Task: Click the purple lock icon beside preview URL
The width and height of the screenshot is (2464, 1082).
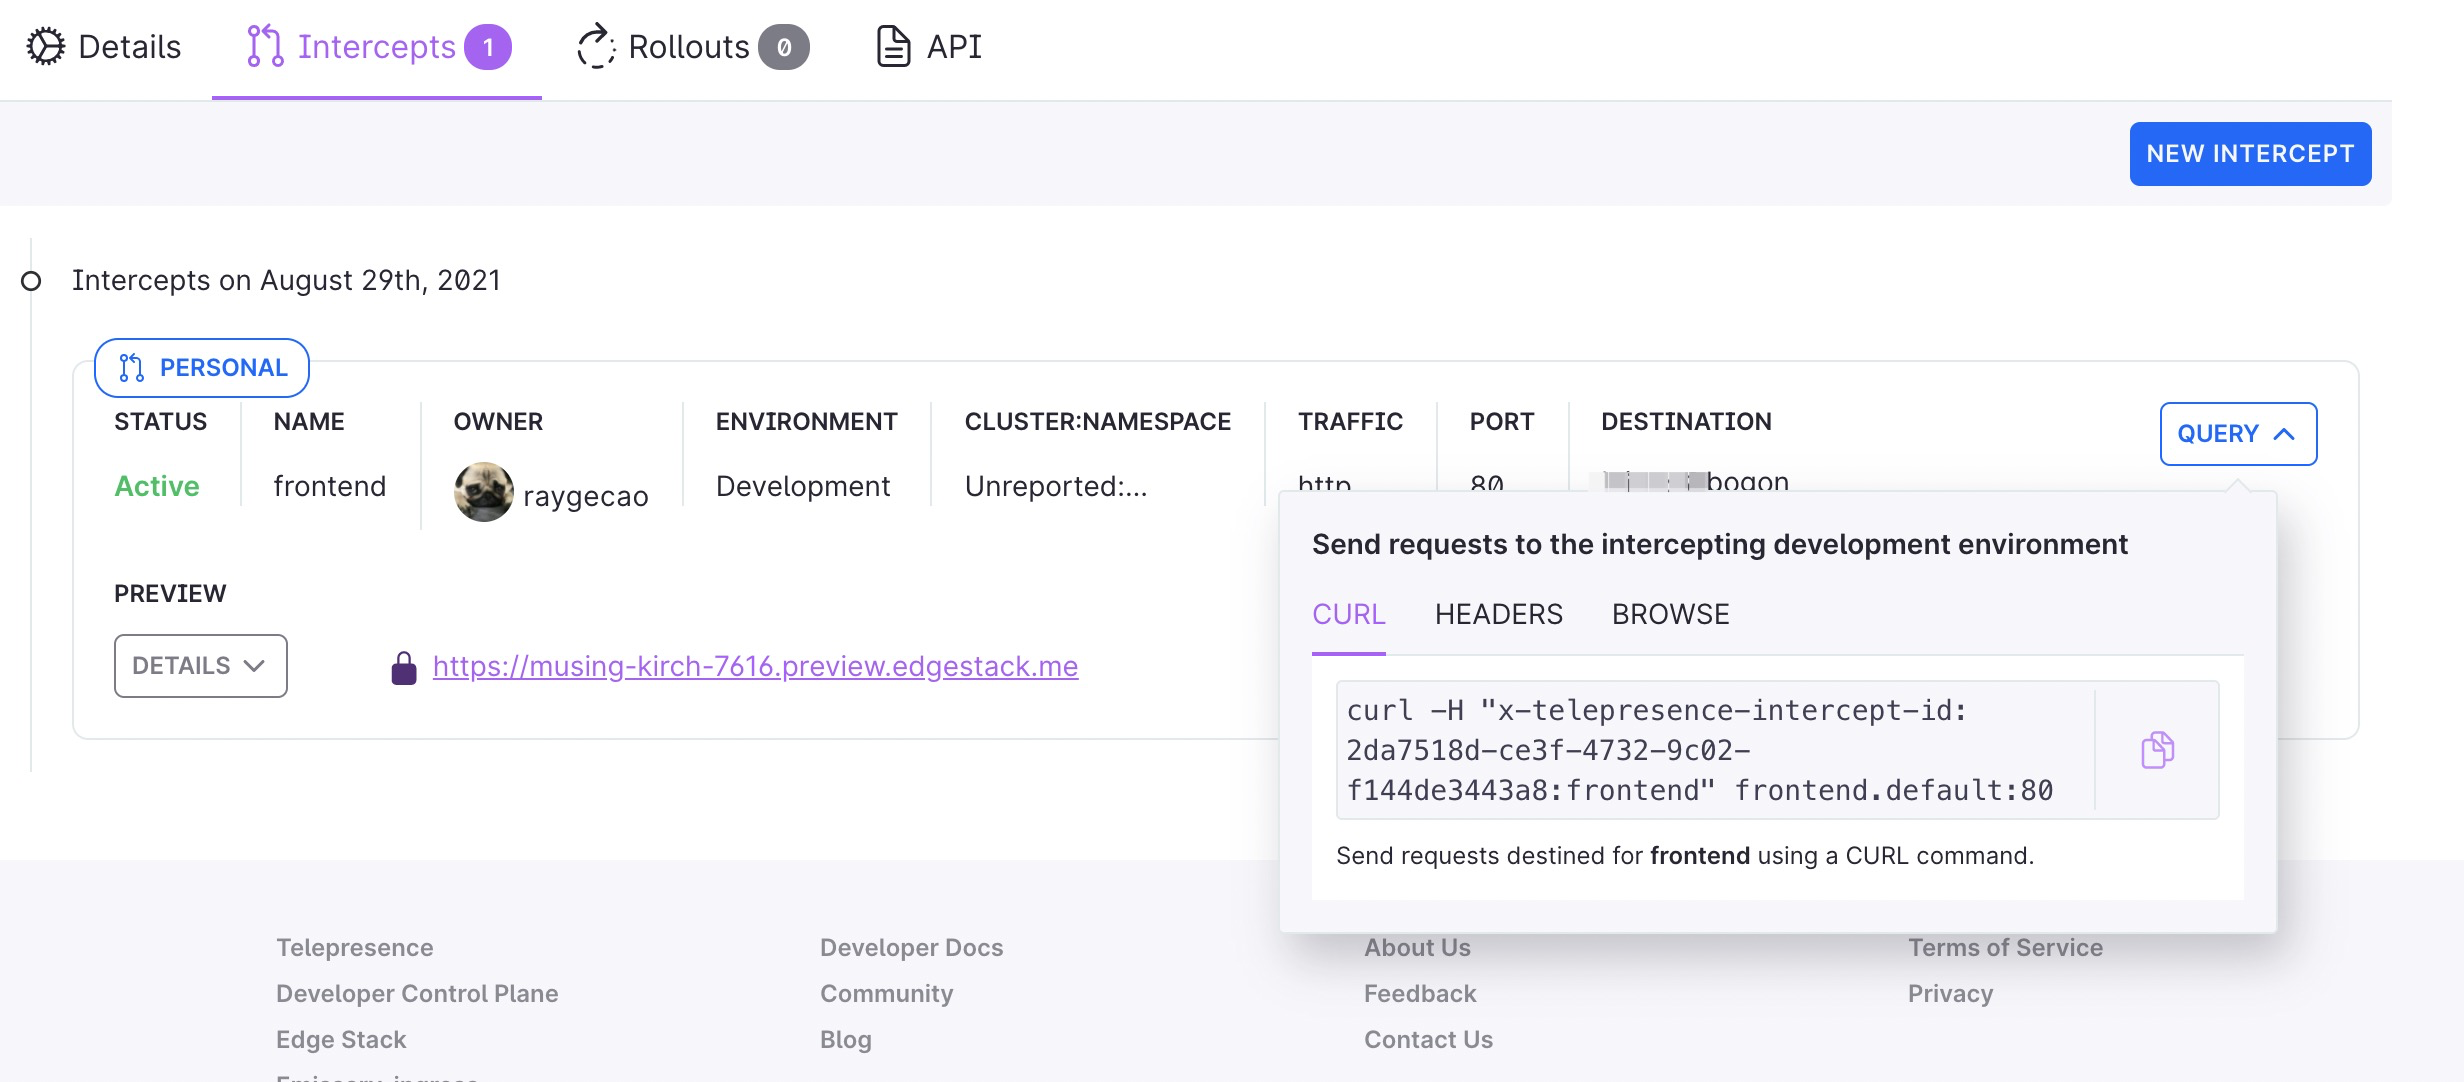Action: point(404,667)
